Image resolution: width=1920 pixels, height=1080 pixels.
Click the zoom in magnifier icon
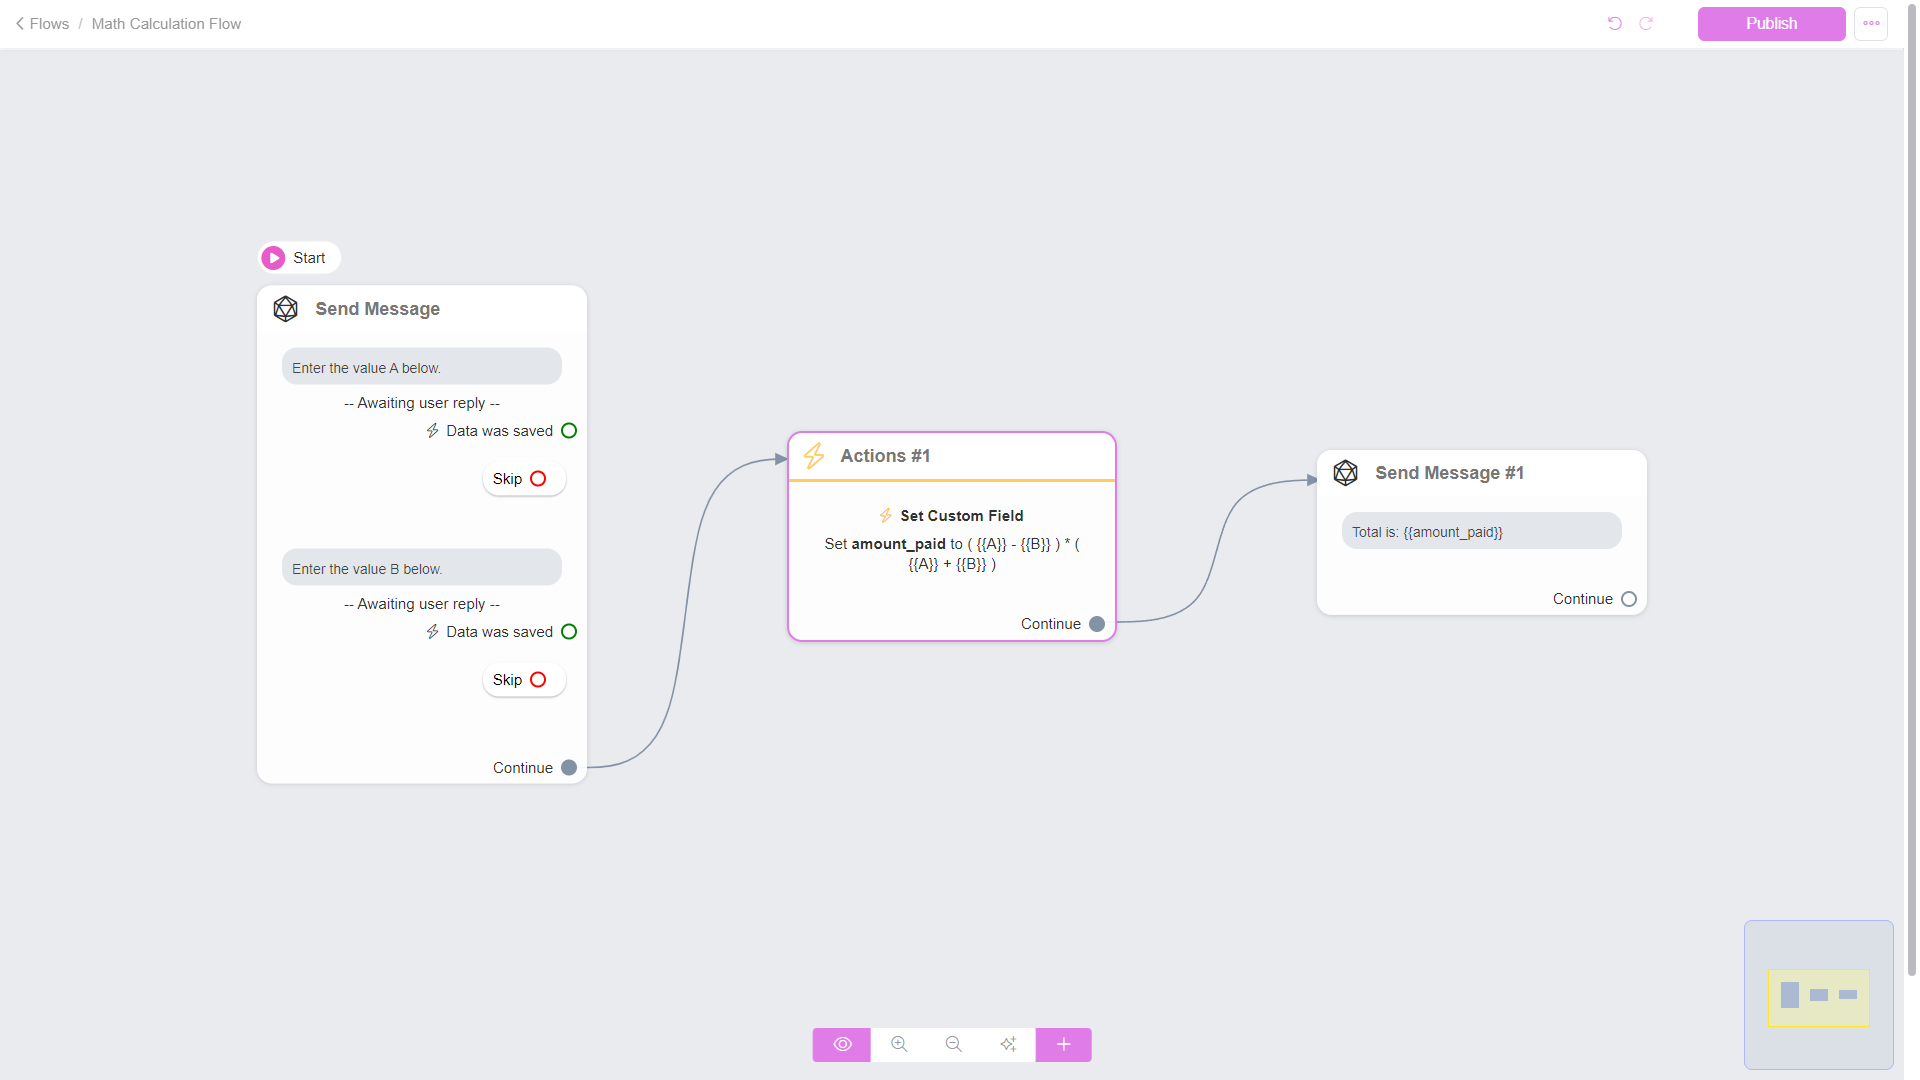point(899,1044)
